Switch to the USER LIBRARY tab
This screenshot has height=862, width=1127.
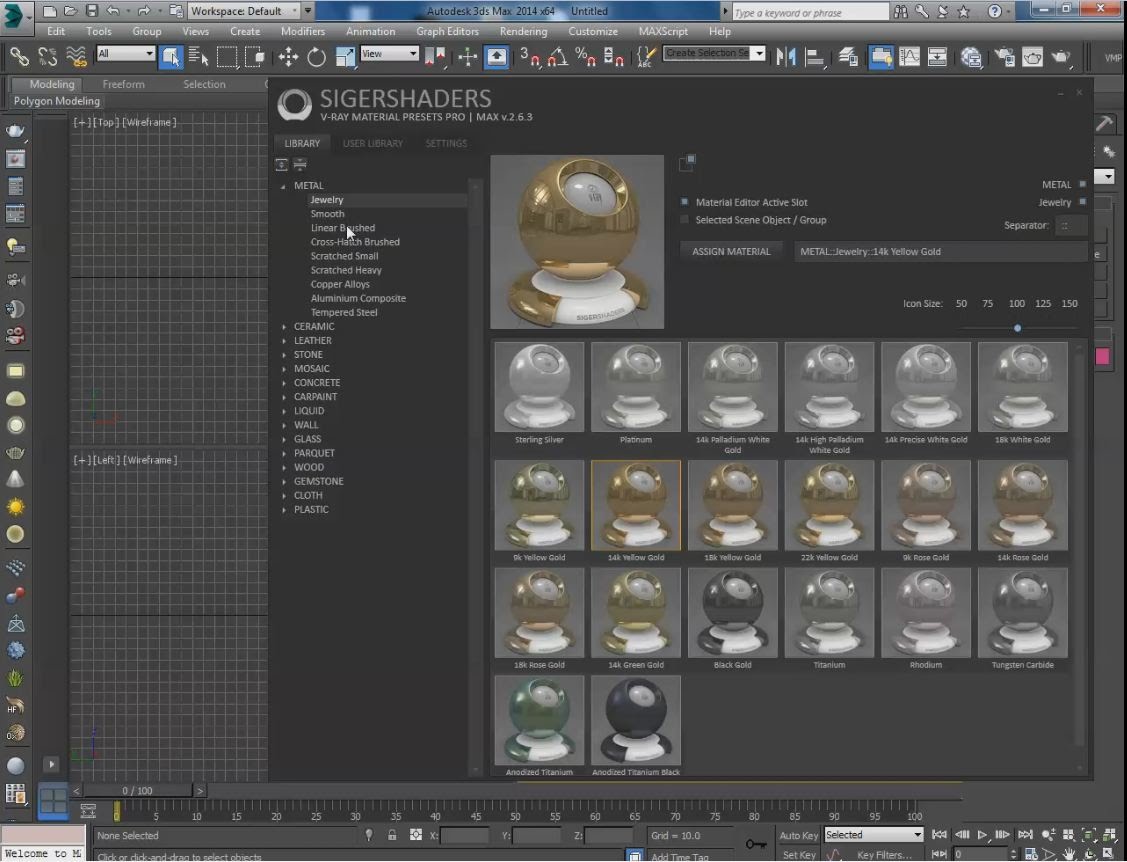[x=373, y=143]
